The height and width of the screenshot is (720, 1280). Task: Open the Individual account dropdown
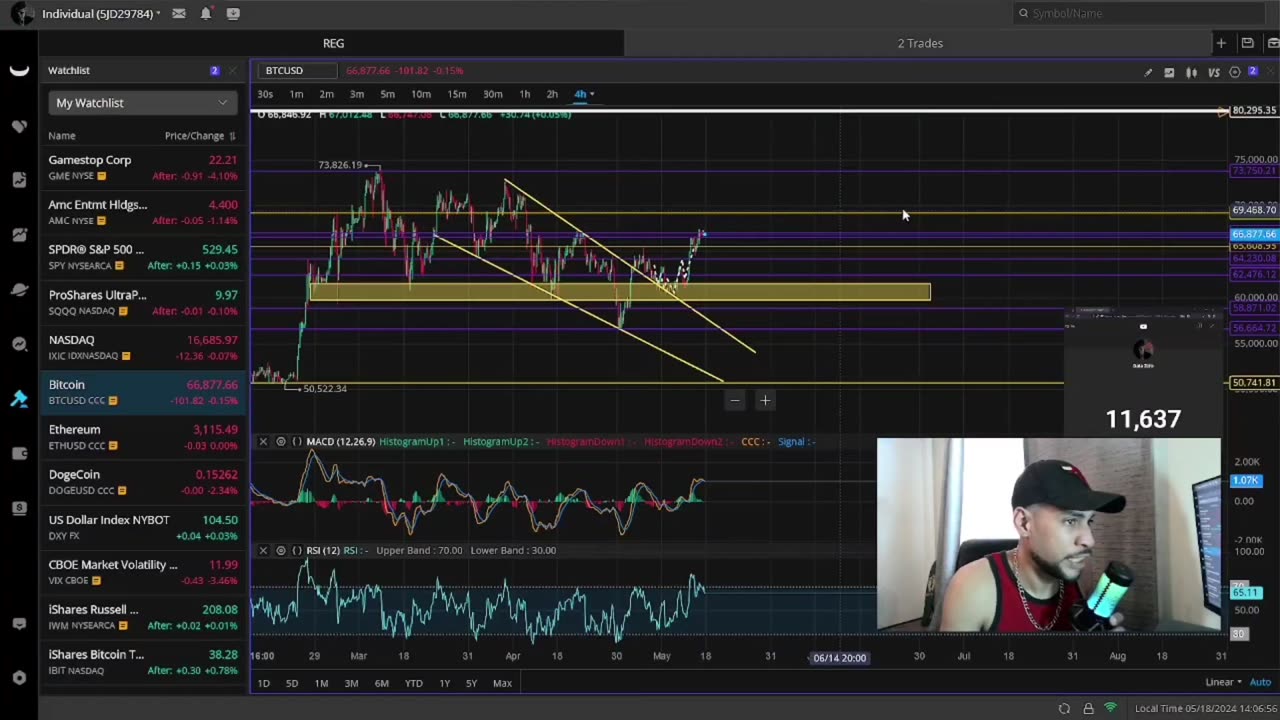(101, 14)
